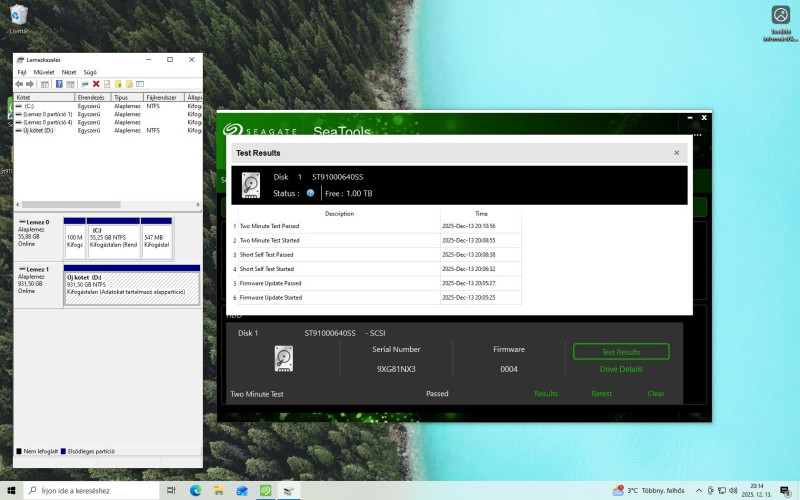Click the Típus column header
Screen dimensions: 800x500
point(127,97)
